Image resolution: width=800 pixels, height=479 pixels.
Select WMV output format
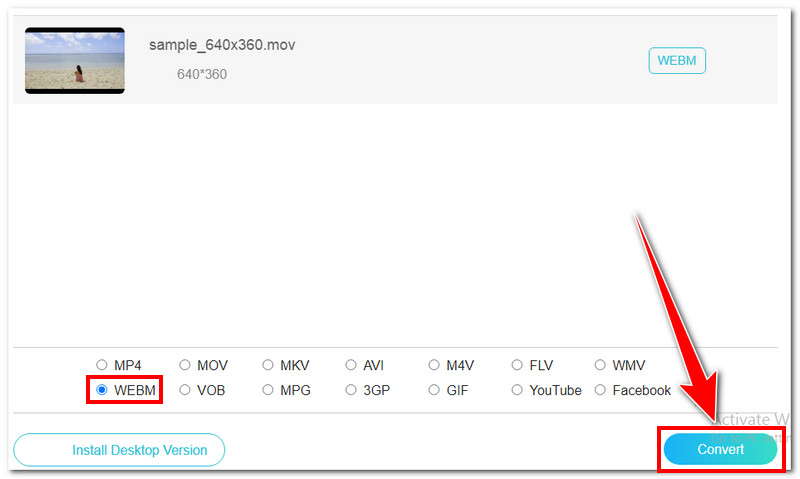pos(600,365)
